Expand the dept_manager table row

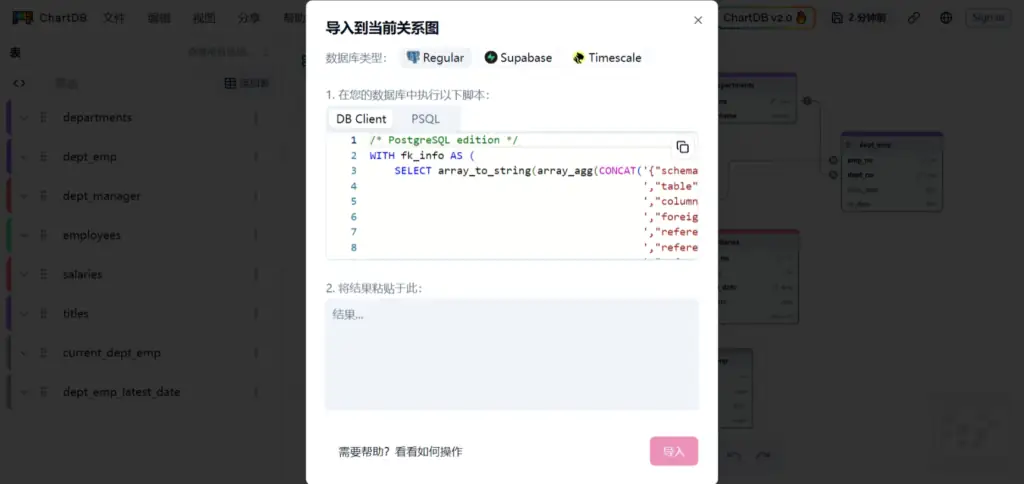point(24,196)
